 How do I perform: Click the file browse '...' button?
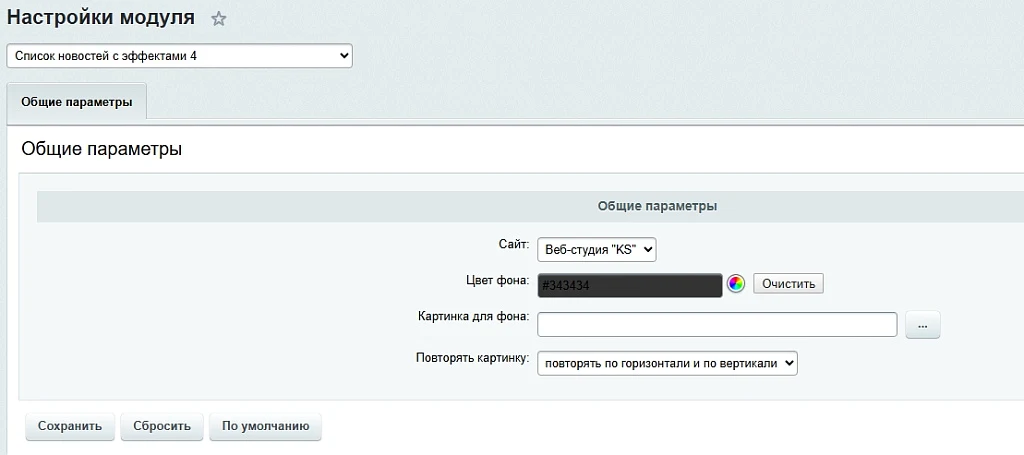922,324
